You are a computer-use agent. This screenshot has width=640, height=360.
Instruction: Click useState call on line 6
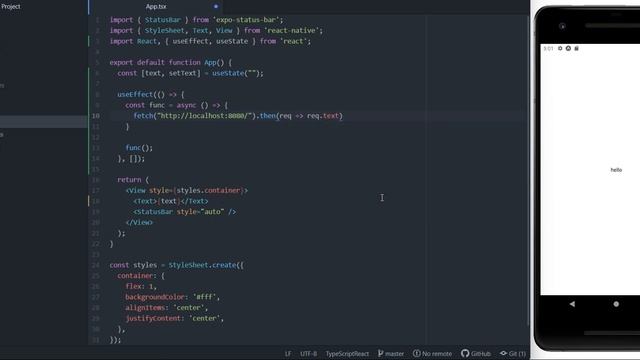[x=228, y=73]
